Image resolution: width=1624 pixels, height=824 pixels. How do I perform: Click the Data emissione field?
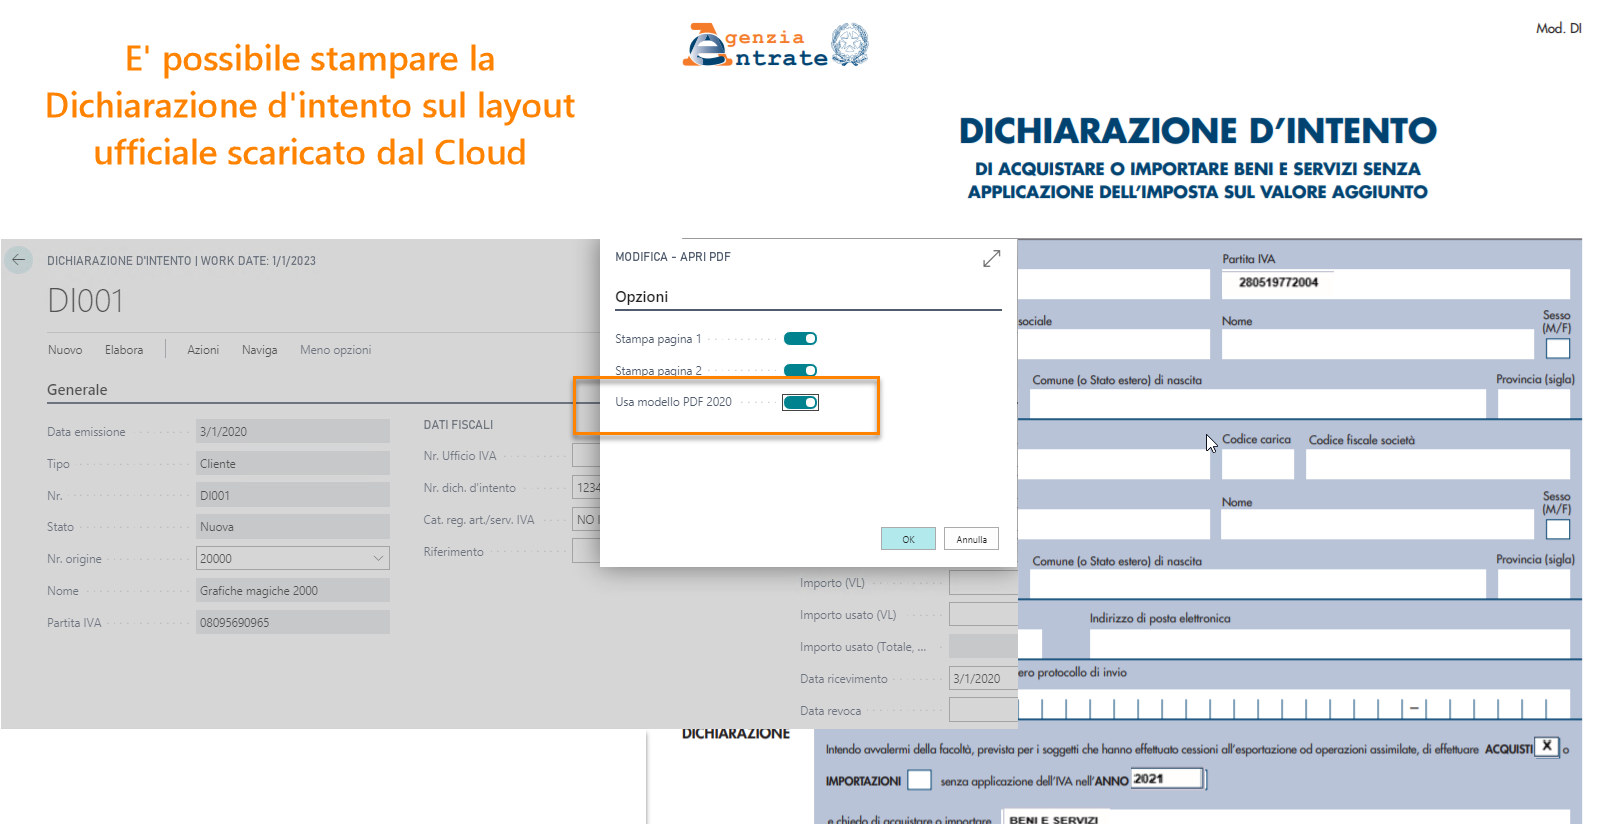(292, 432)
